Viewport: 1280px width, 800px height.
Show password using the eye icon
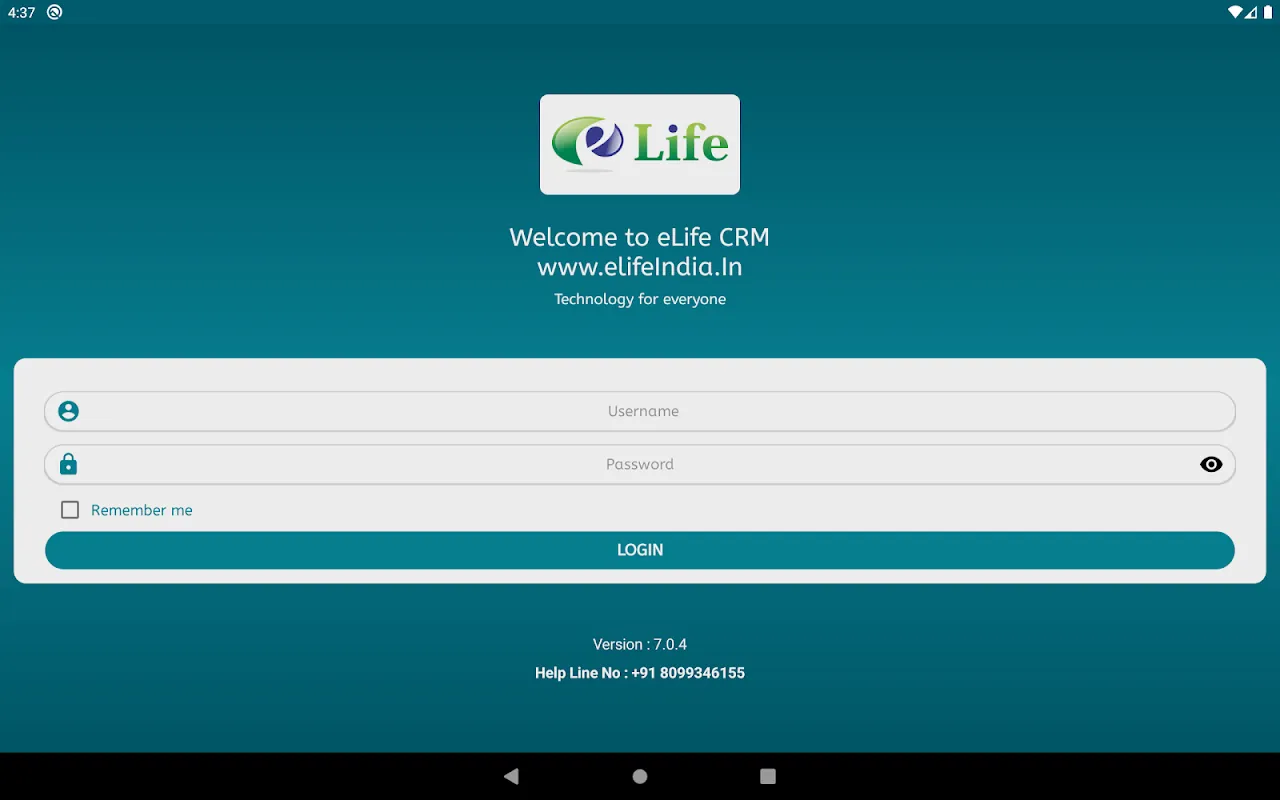[1211, 464]
